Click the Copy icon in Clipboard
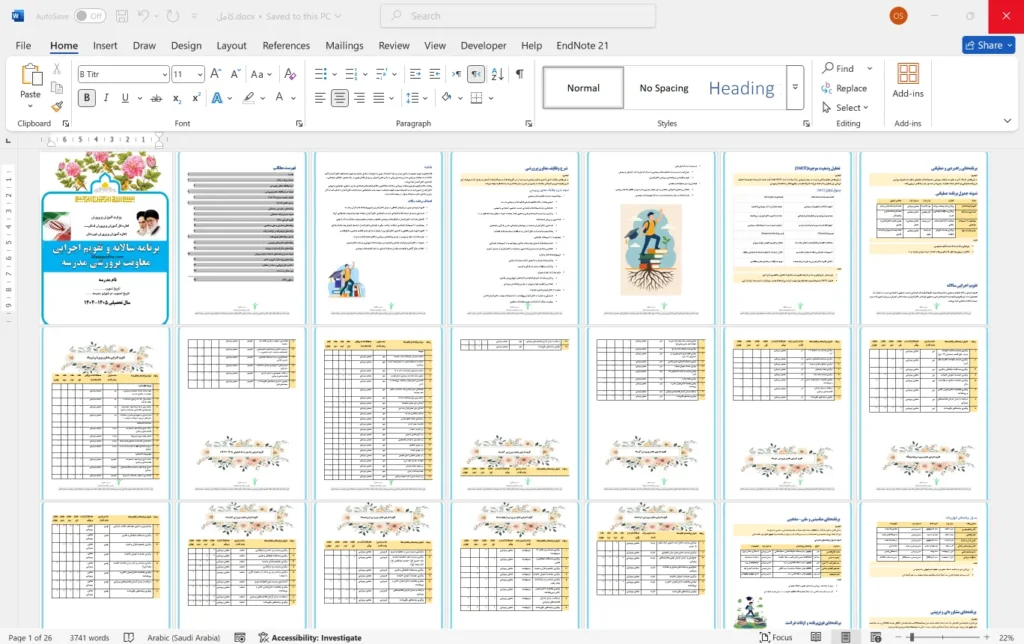Viewport: 1024px width, 644px height. pos(57,88)
